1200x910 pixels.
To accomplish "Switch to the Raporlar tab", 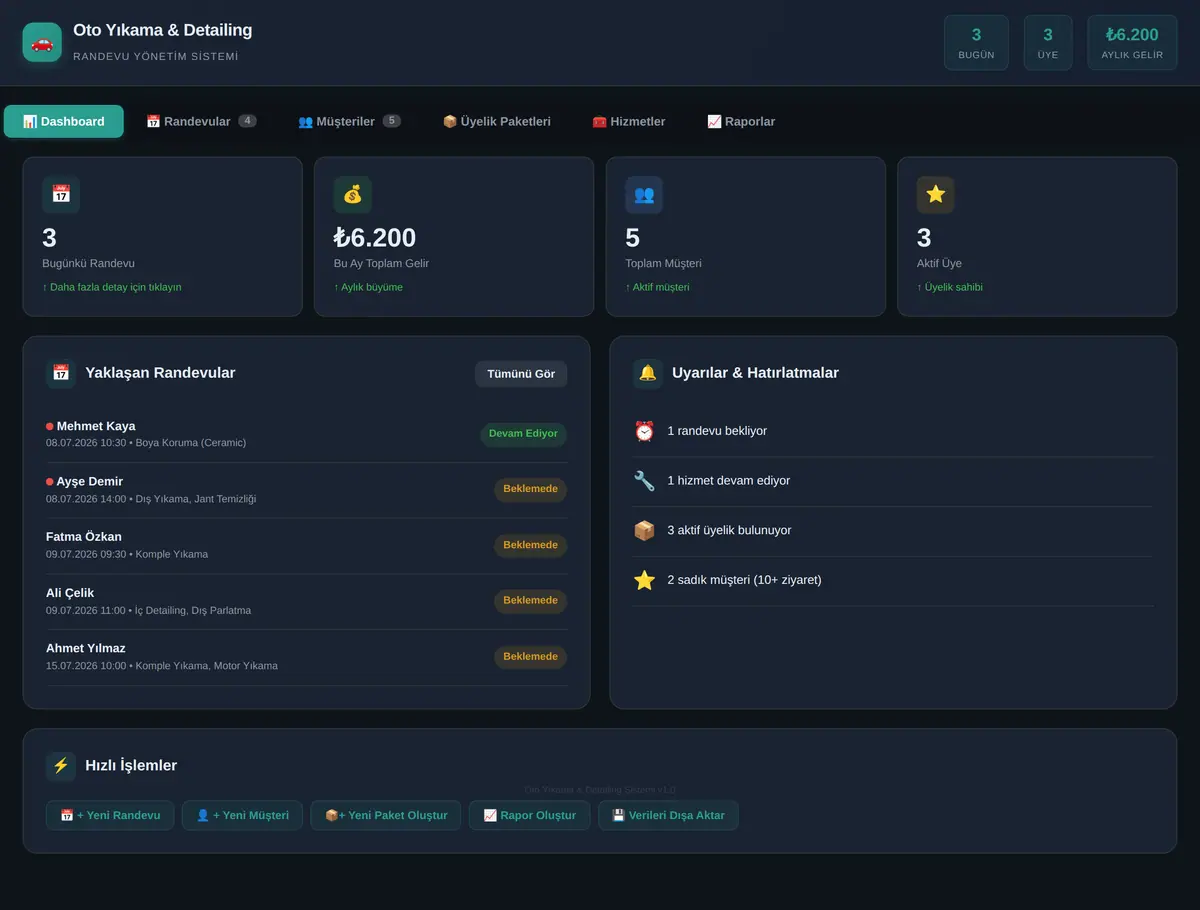I will tap(741, 121).
